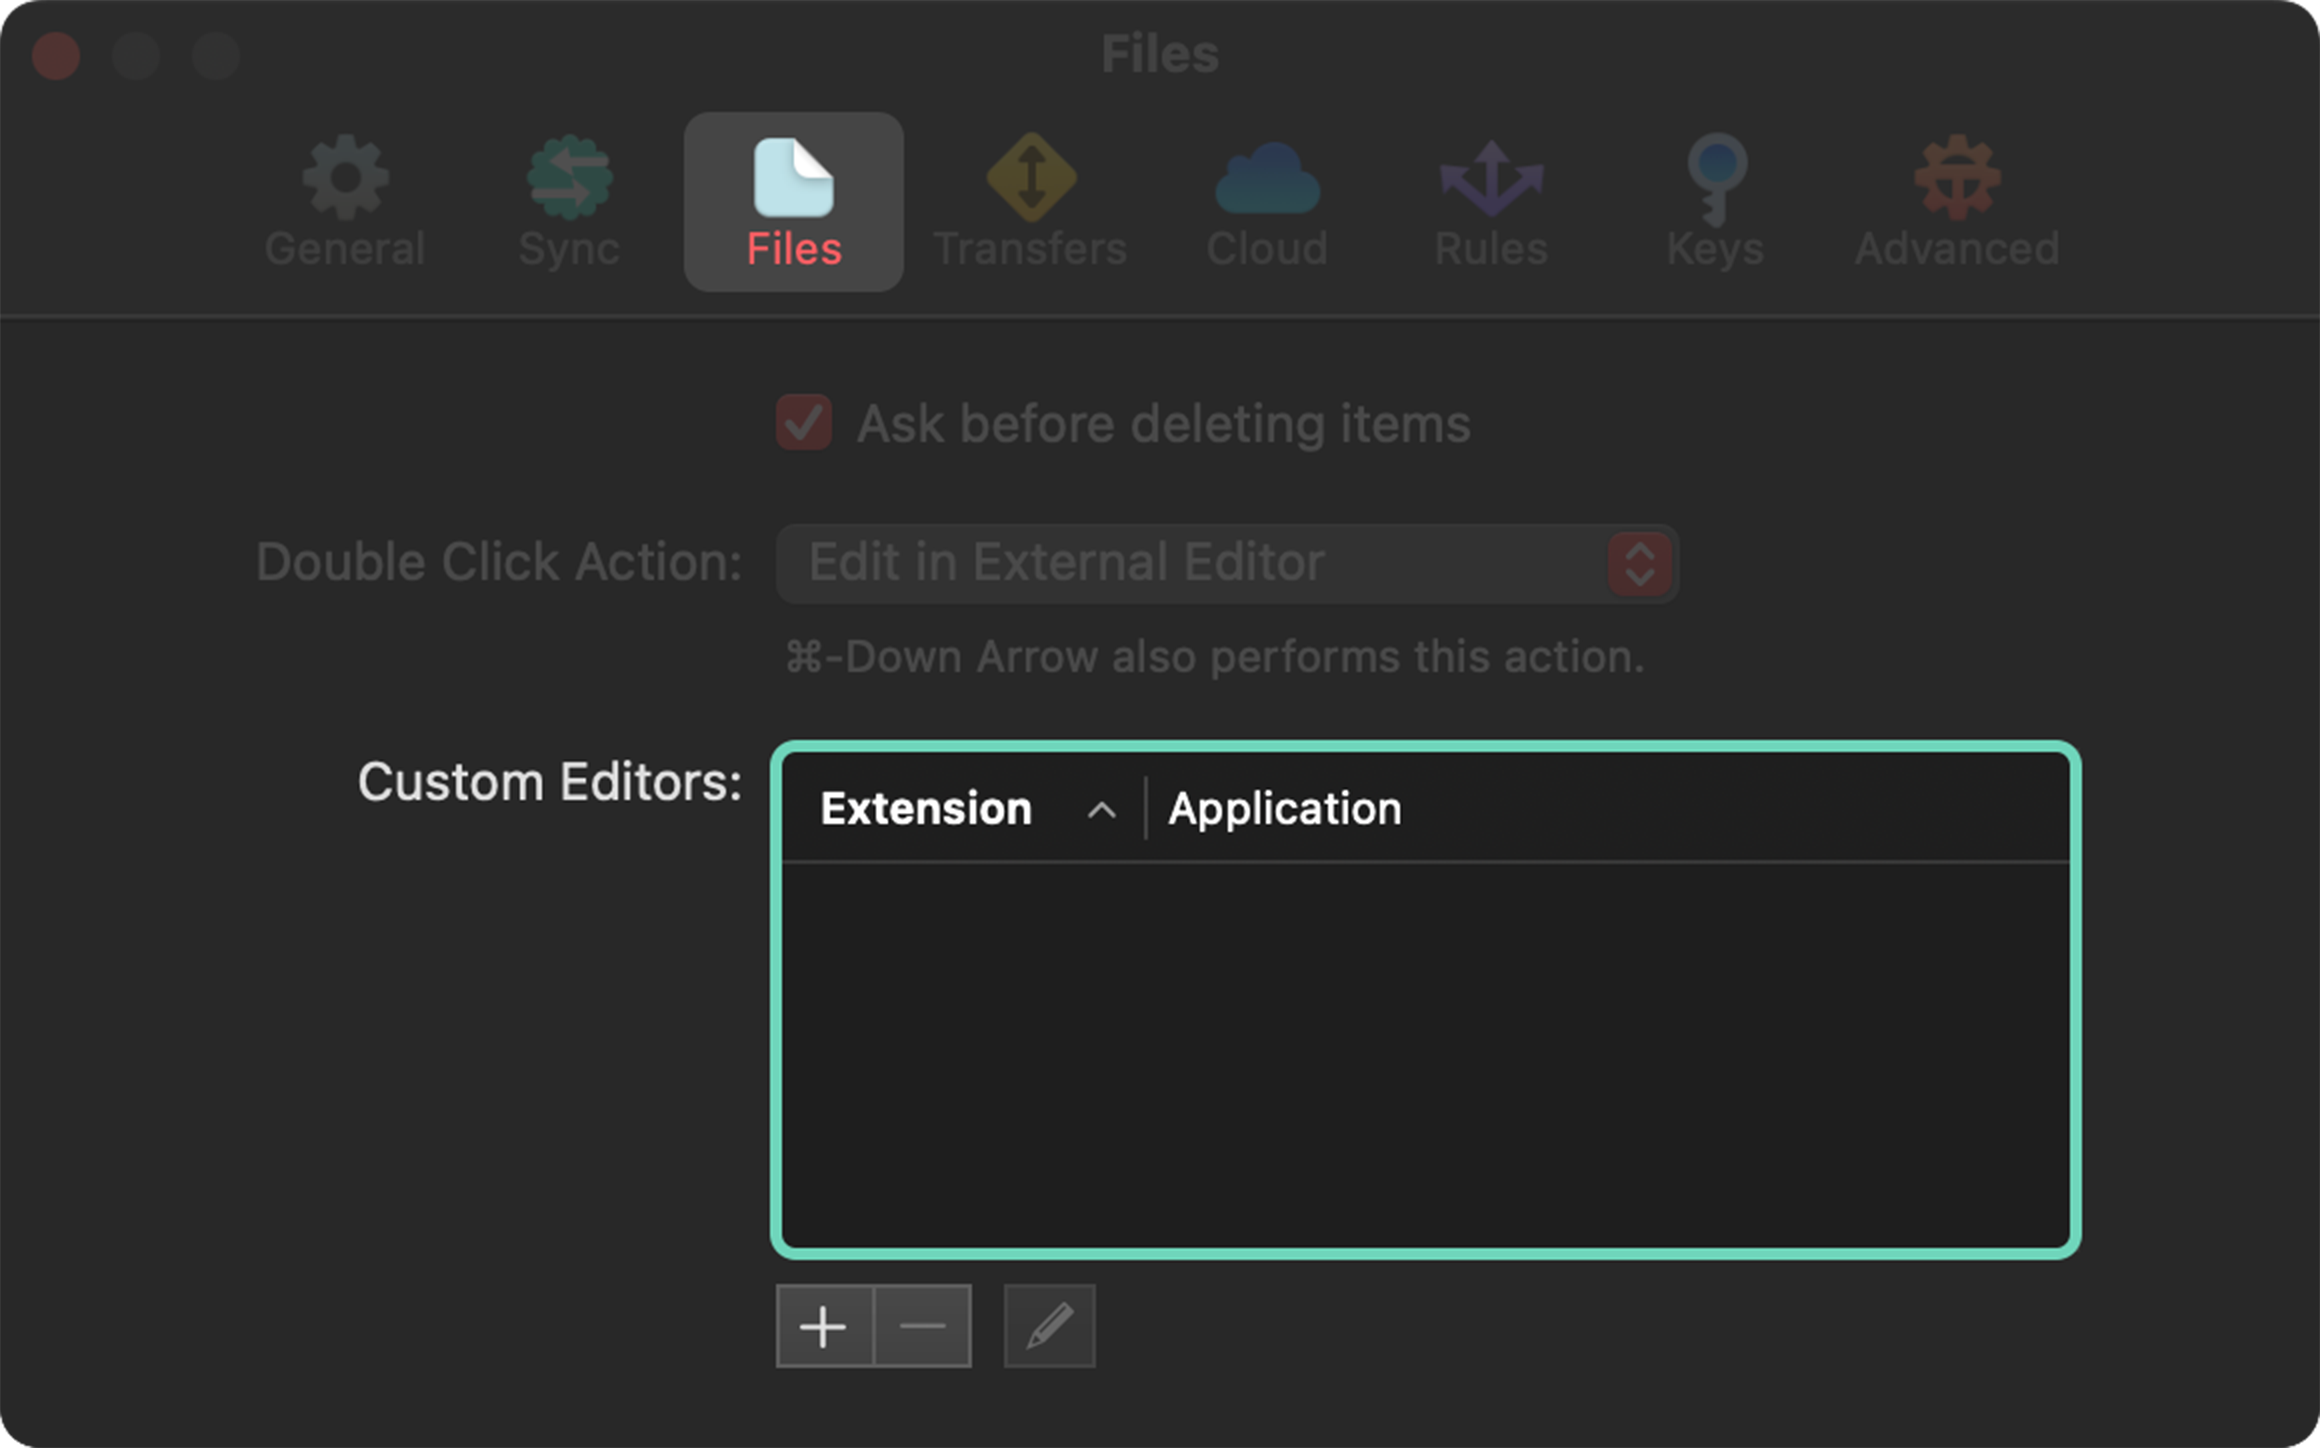Select the Files preference icon
The image size is (2320, 1448).
tap(793, 200)
